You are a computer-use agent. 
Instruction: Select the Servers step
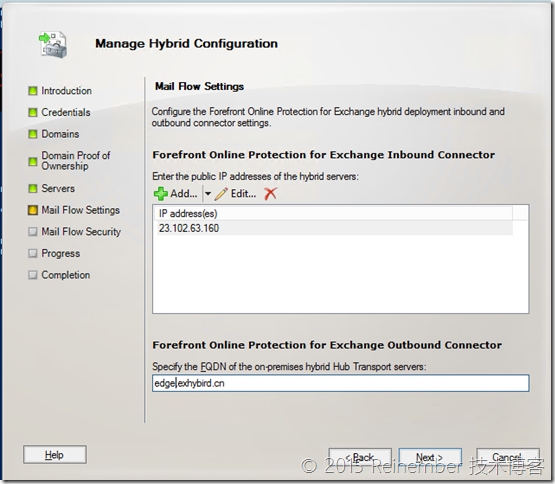tap(58, 188)
